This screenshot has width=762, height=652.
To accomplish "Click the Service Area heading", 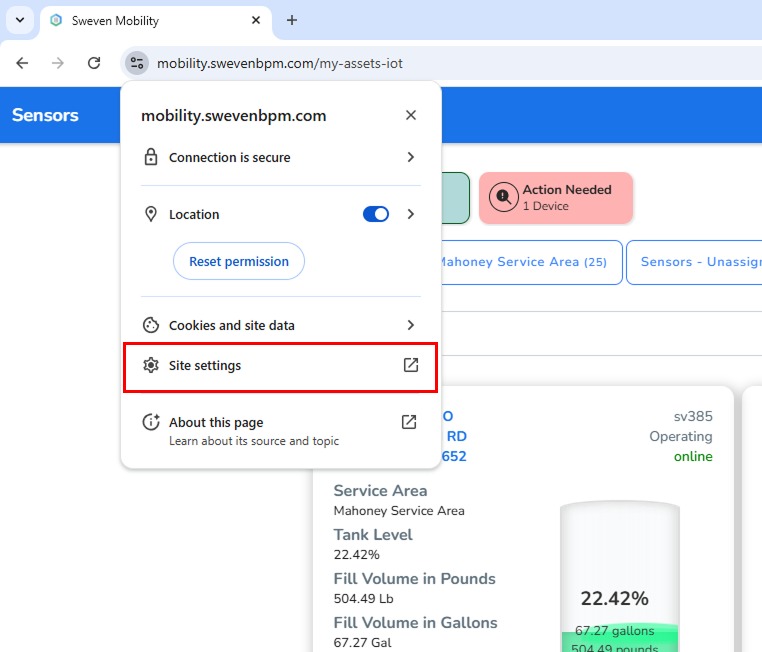I will 380,491.
